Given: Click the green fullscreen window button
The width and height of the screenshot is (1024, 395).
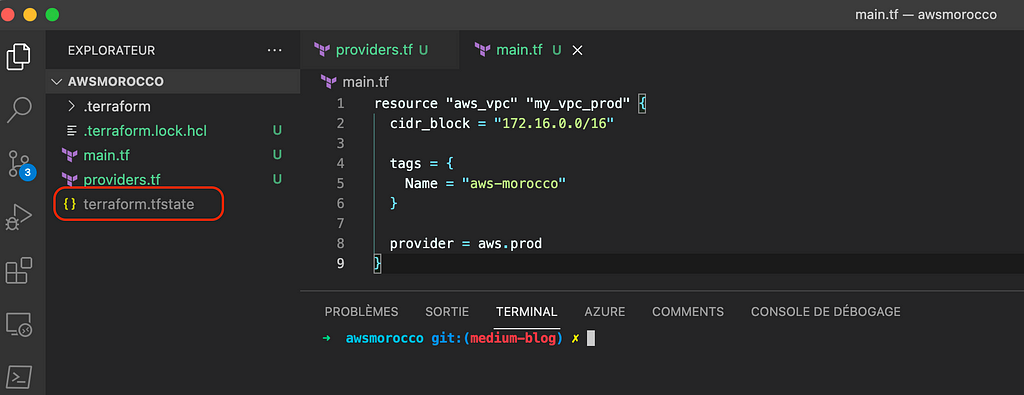Looking at the screenshot, I should coord(52,14).
